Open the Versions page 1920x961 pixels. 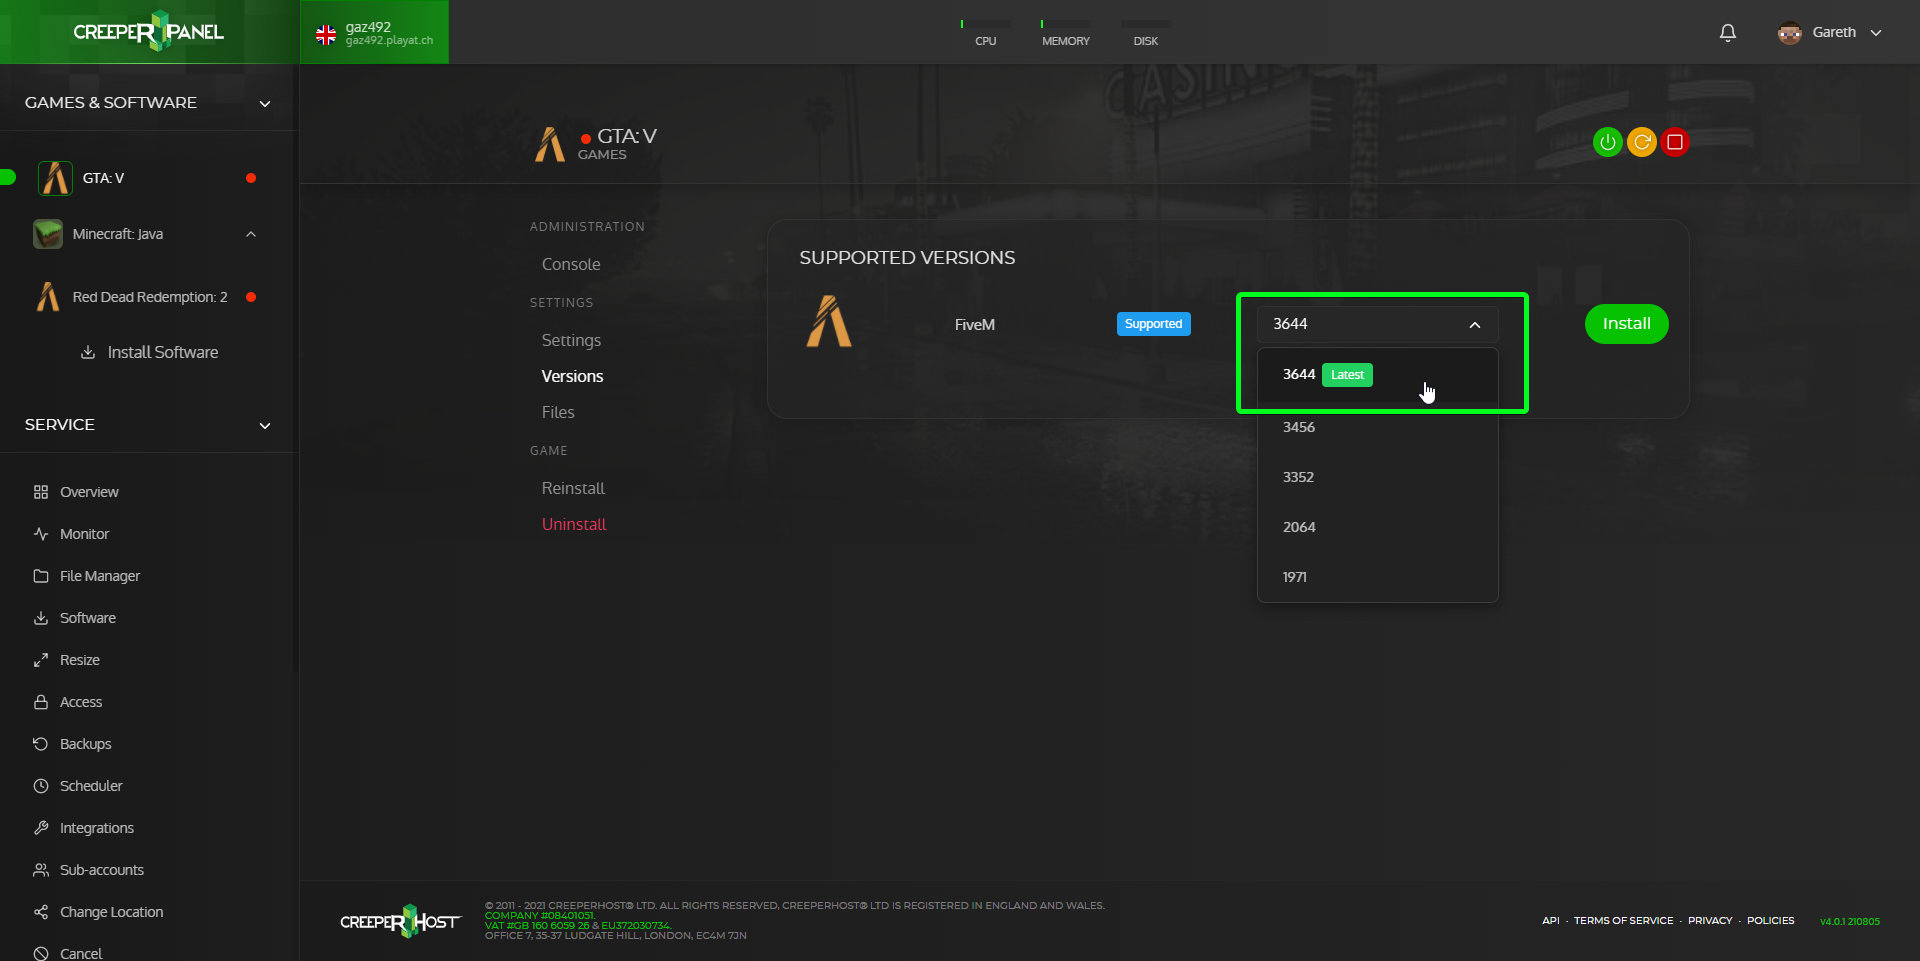[572, 376]
